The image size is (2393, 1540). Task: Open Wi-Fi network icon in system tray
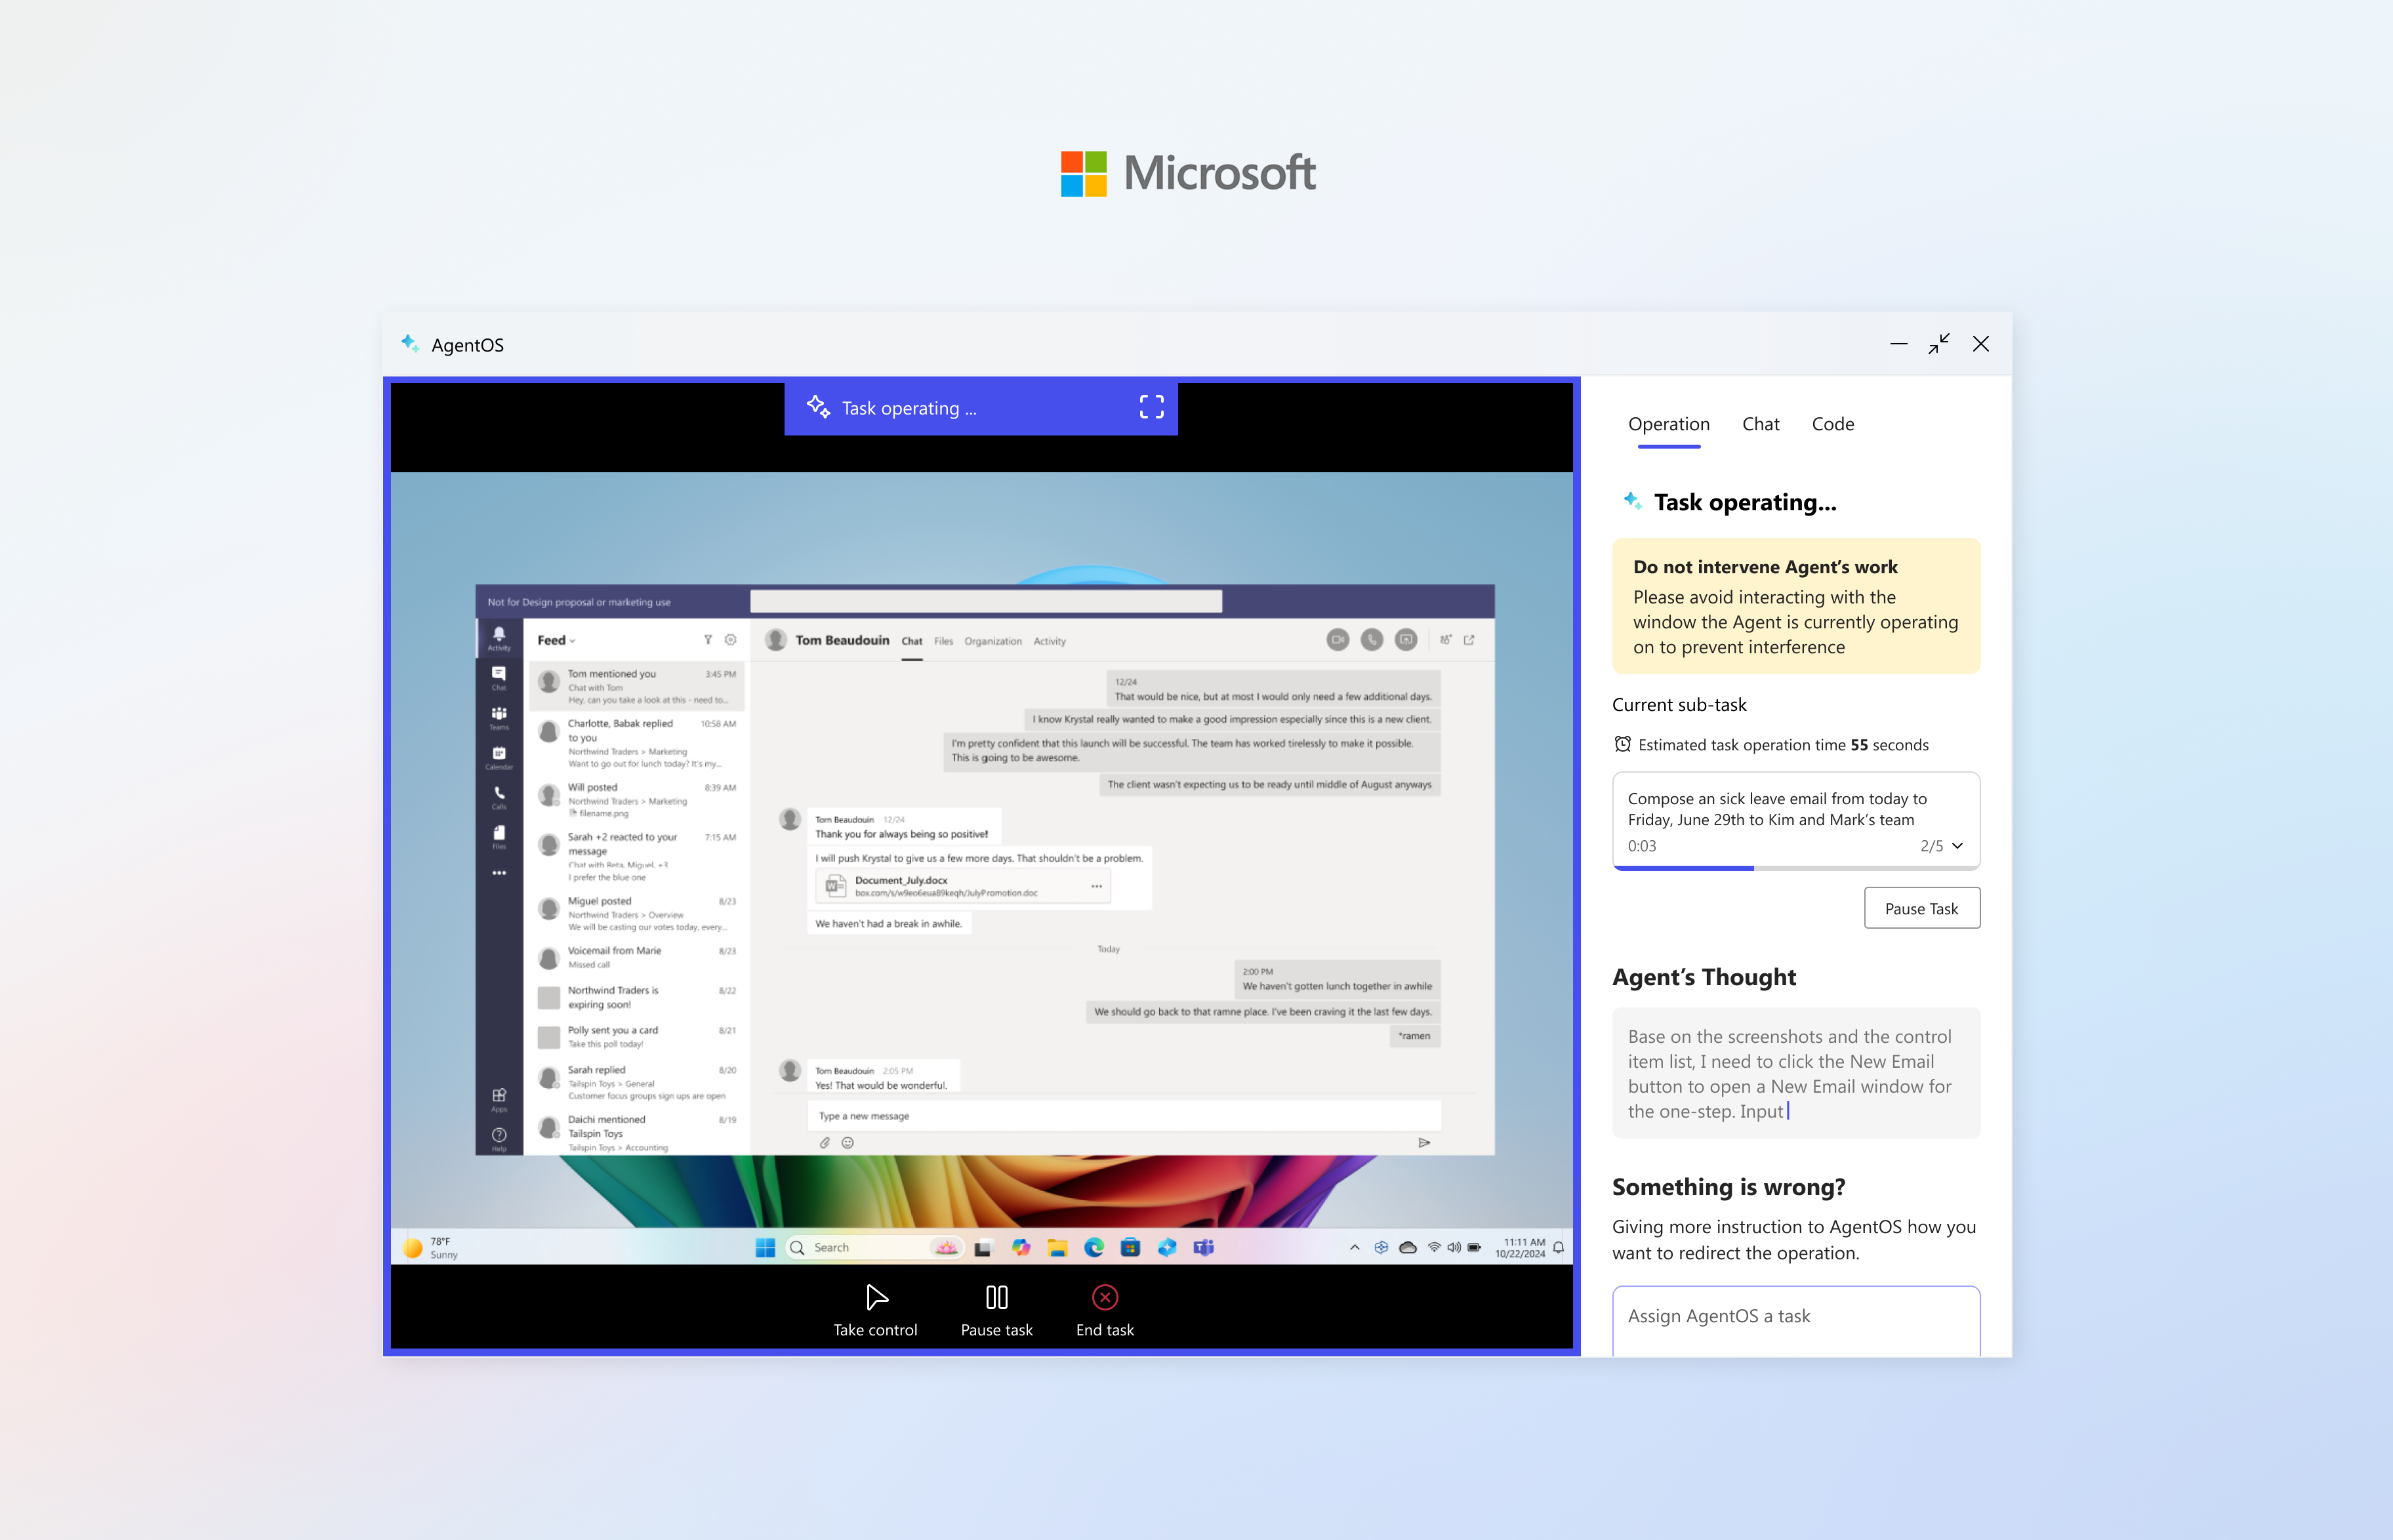(x=1434, y=1247)
